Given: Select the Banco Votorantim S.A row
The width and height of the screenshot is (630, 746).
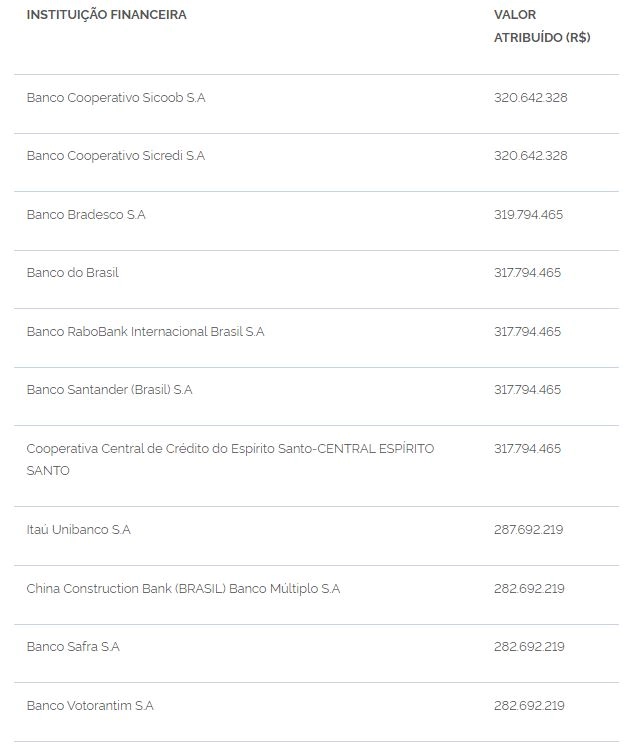Looking at the screenshot, I should 316,712.
